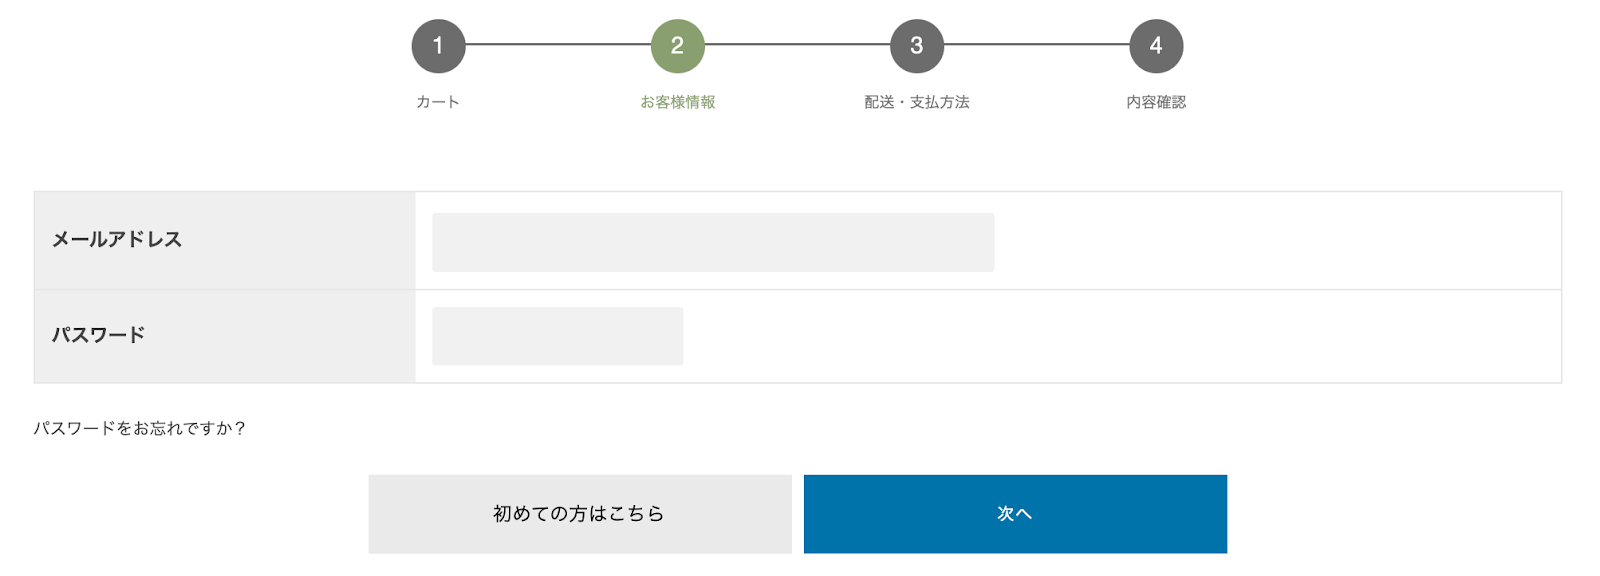This screenshot has height=576, width=1600.
Task: Click empty area right of password field
Action: point(1122,336)
